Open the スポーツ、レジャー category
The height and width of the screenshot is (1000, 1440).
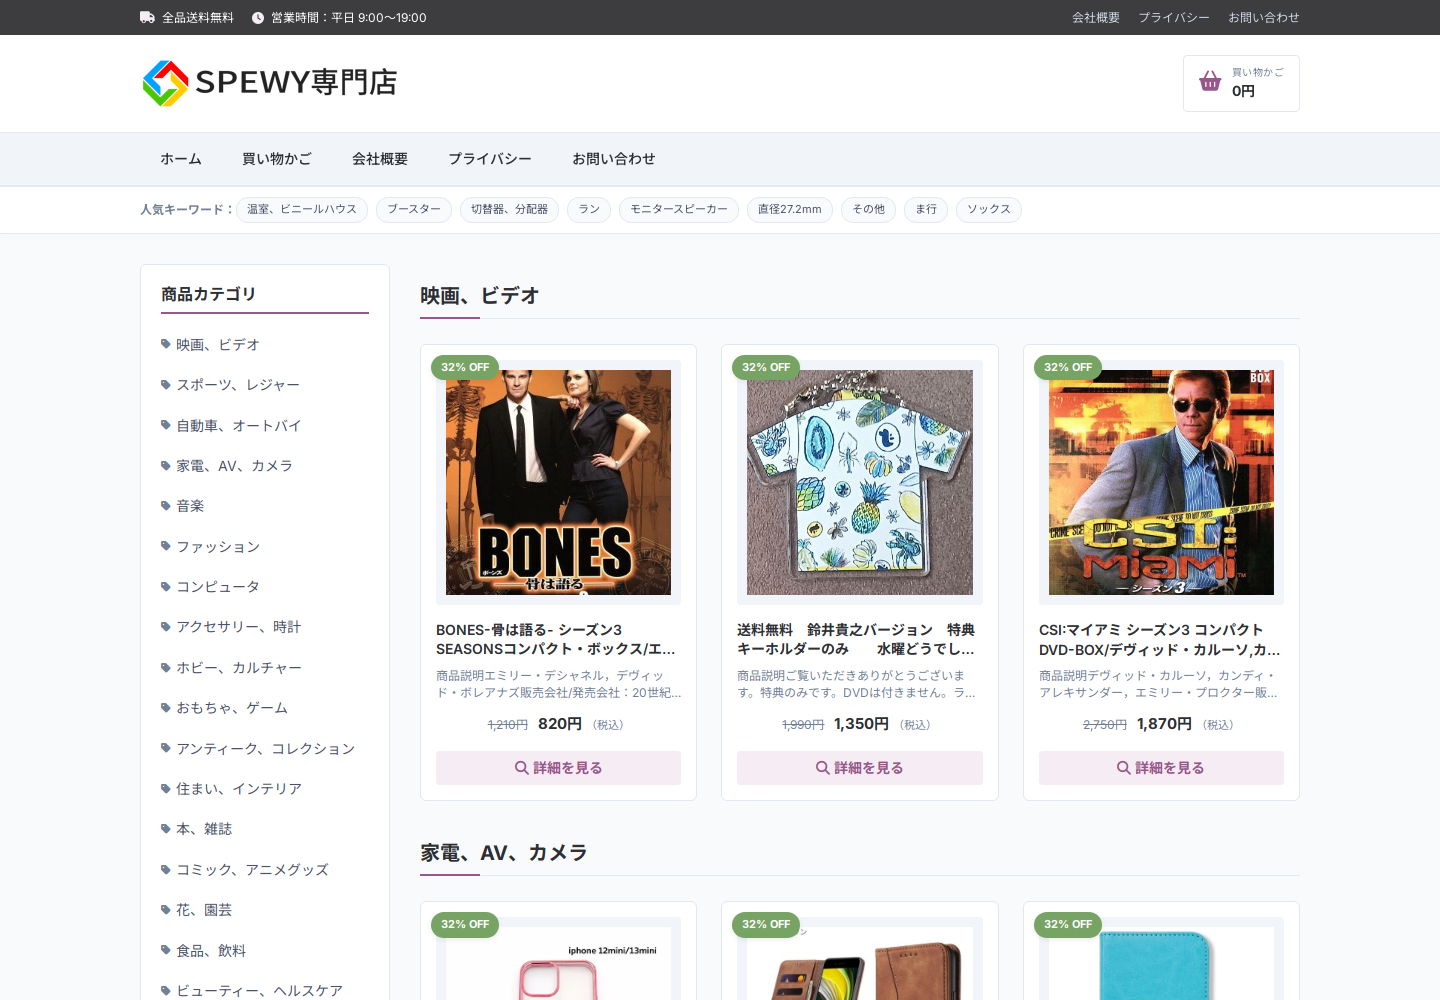tap(238, 385)
